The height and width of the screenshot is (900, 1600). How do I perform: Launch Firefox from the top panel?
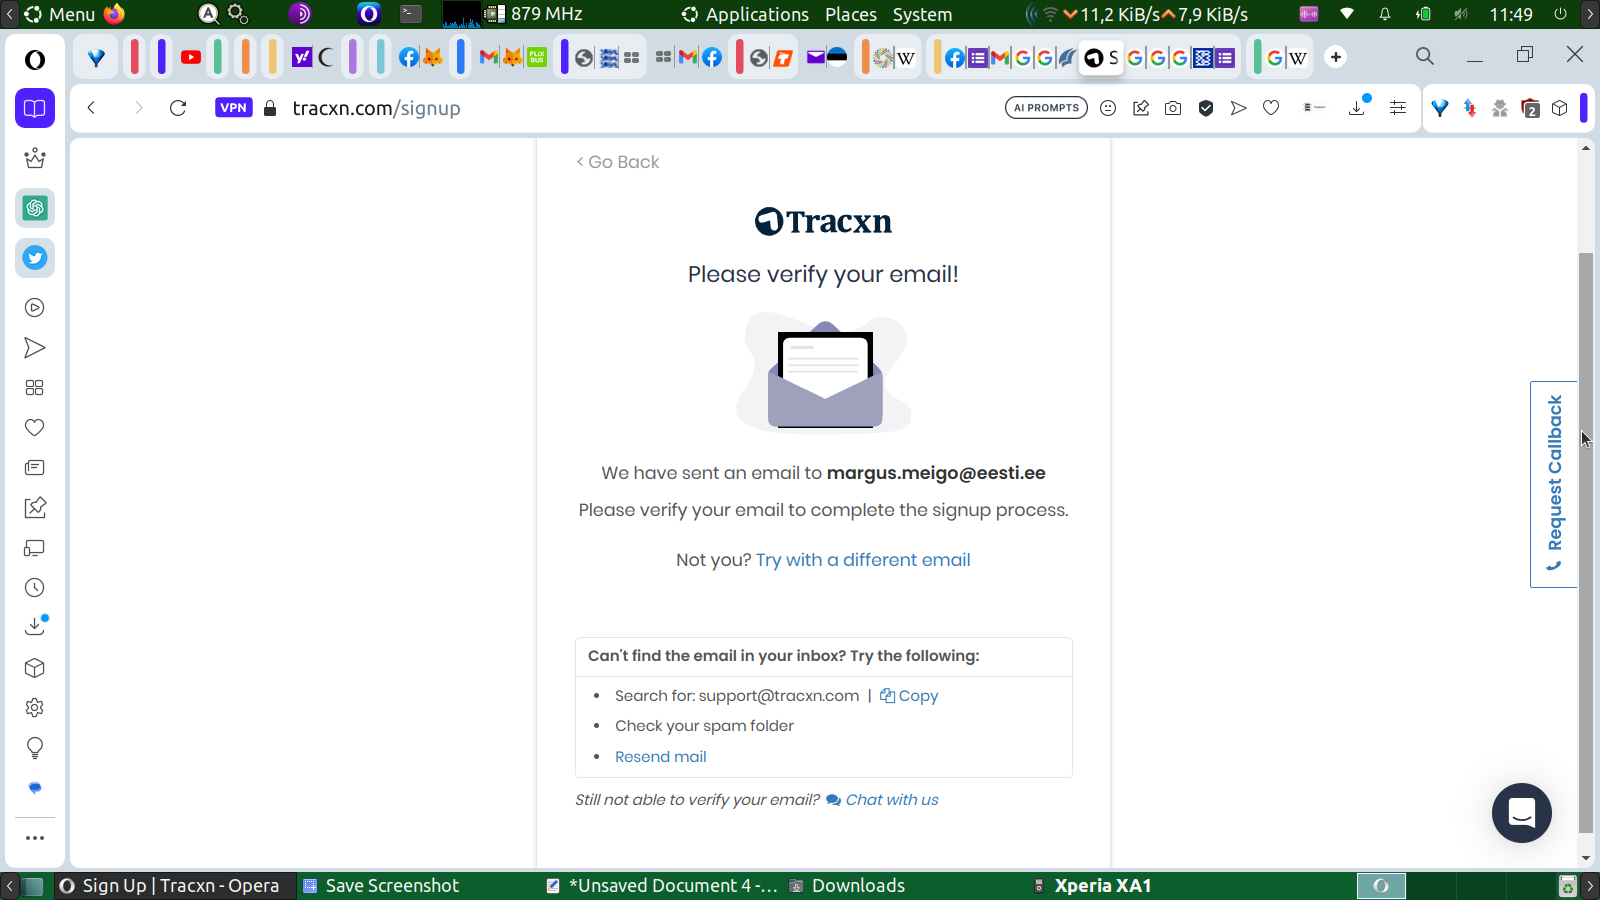coord(115,14)
